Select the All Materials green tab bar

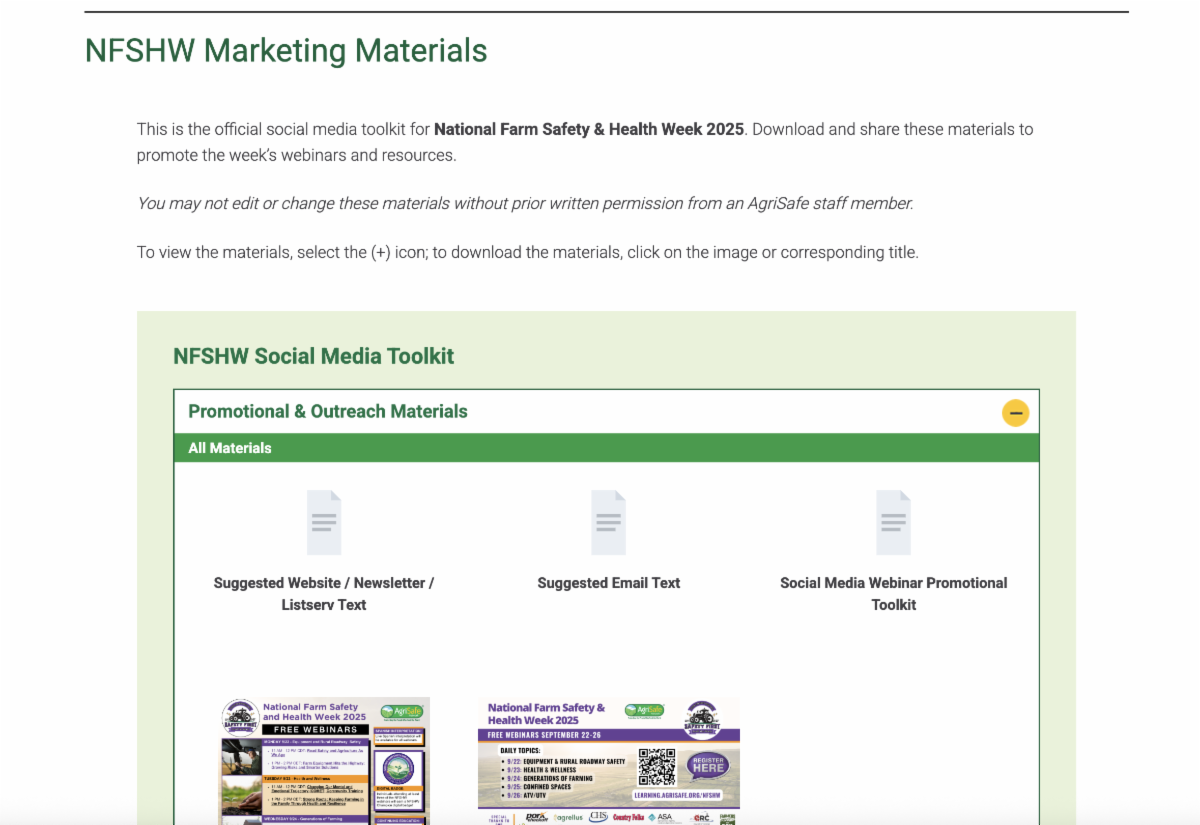pyautogui.click(x=607, y=448)
